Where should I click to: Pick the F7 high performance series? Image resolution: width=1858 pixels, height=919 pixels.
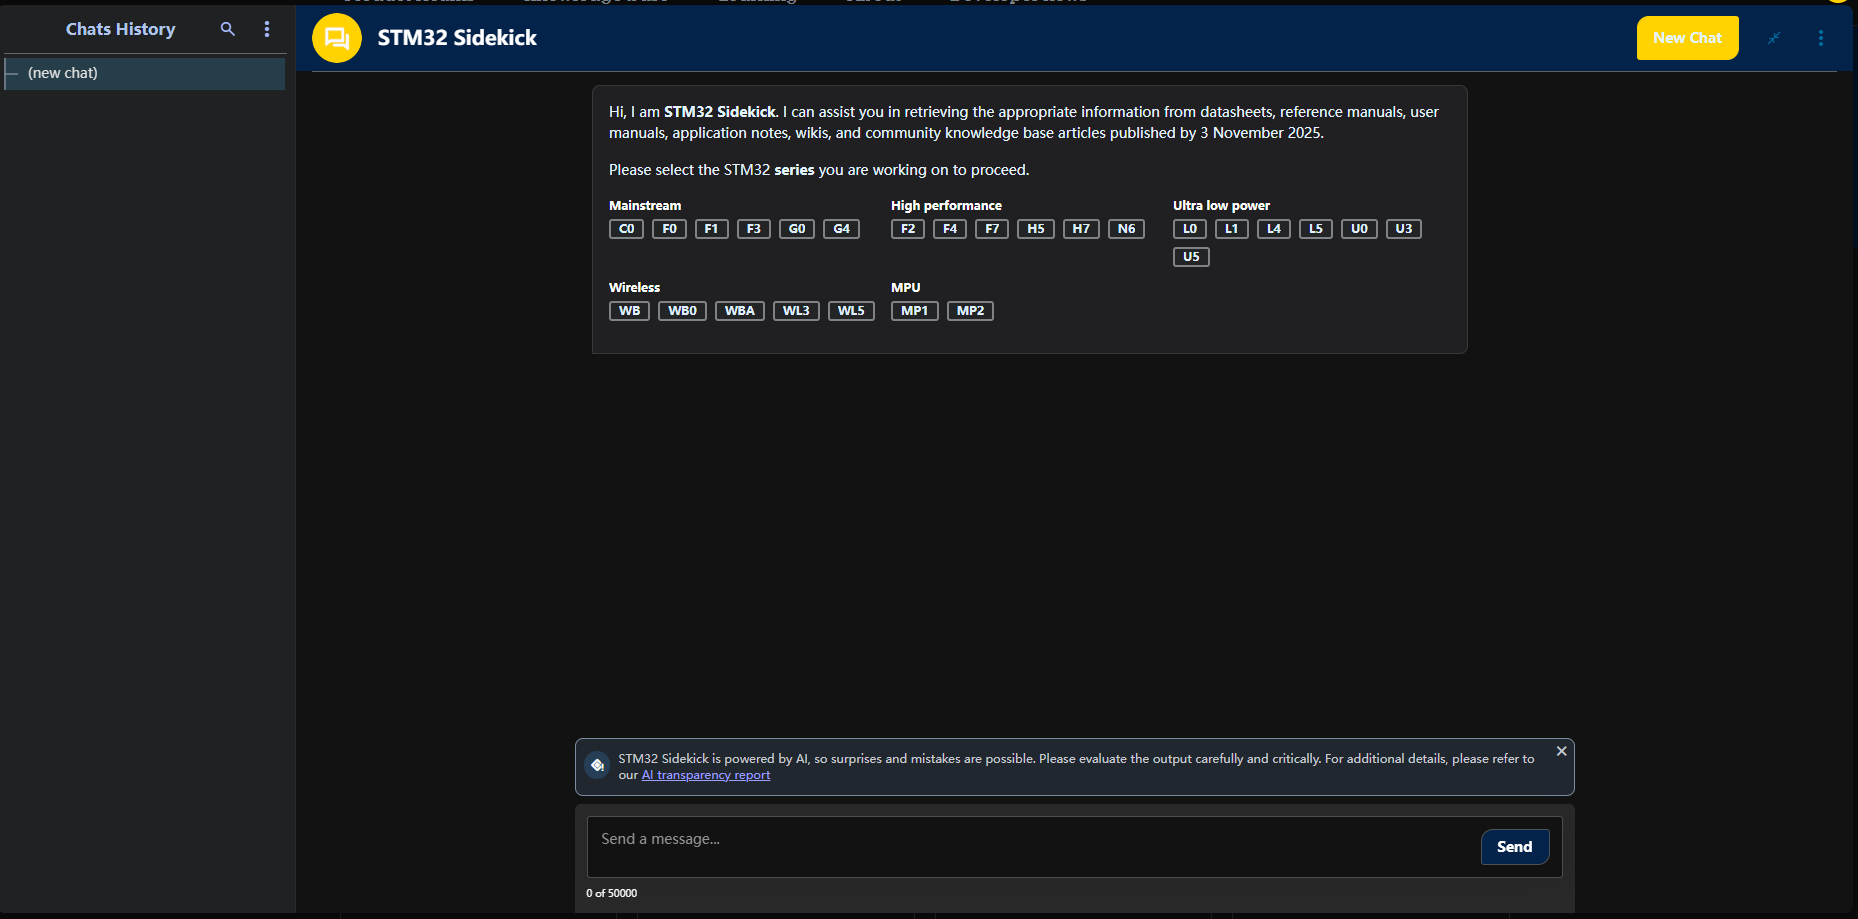(992, 229)
